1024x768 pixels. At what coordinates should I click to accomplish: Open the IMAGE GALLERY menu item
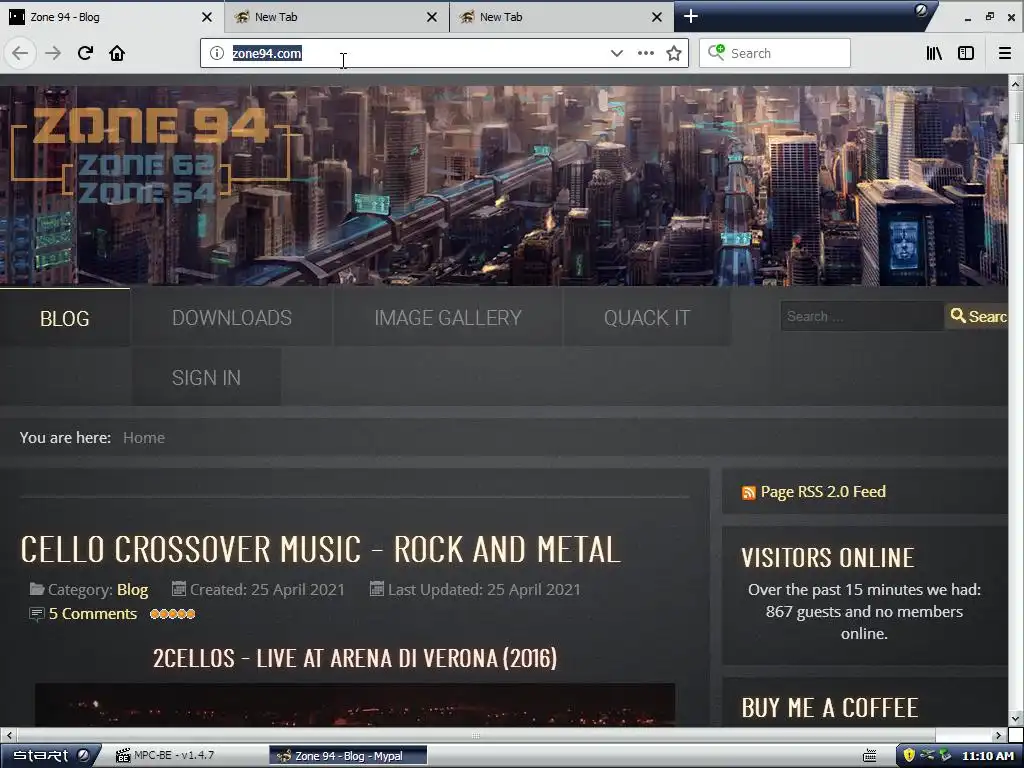(x=448, y=318)
